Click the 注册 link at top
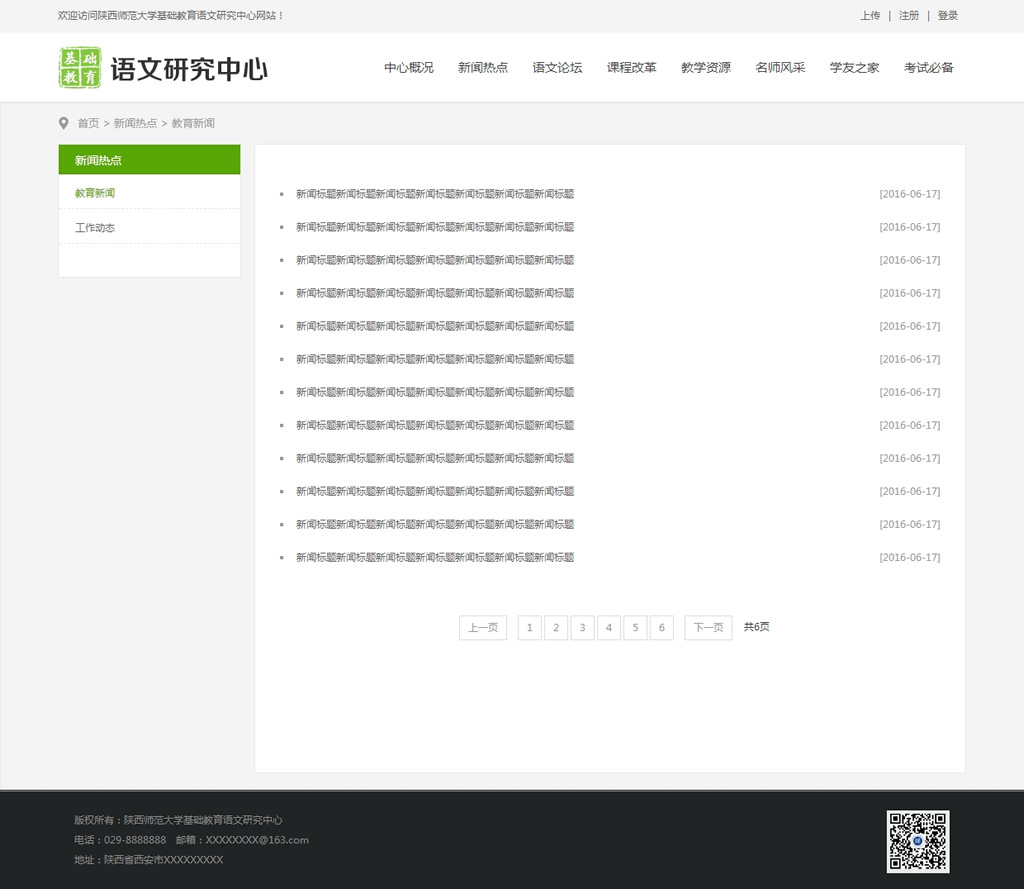Viewport: 1024px width, 889px height. pyautogui.click(x=909, y=16)
